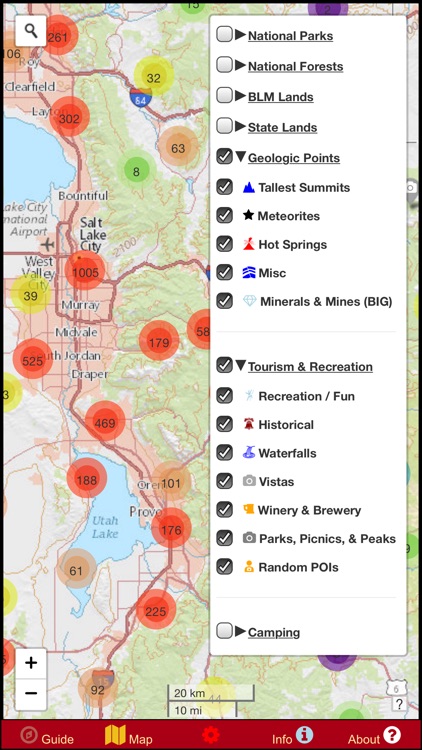Click the Winery & Brewery mug icon

(x=249, y=510)
